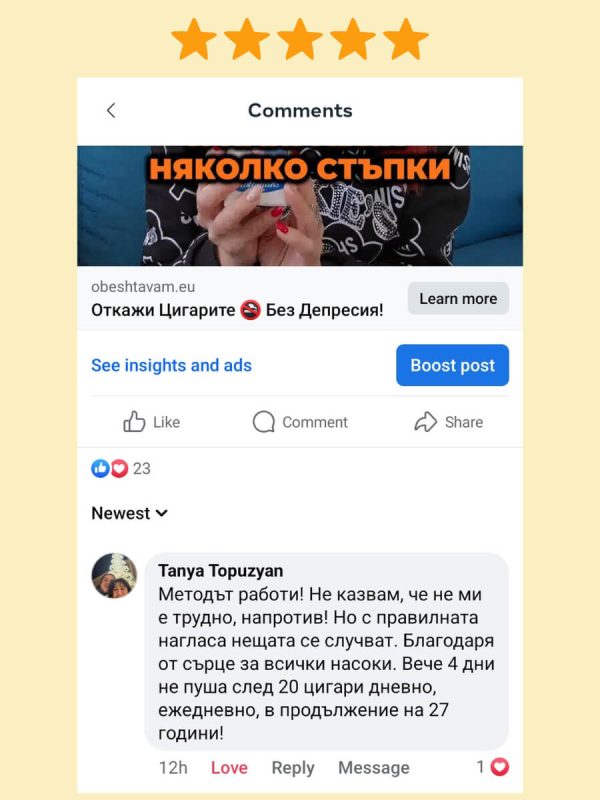
Task: Reply to Tanya Topuzyan's comment
Action: point(293,768)
